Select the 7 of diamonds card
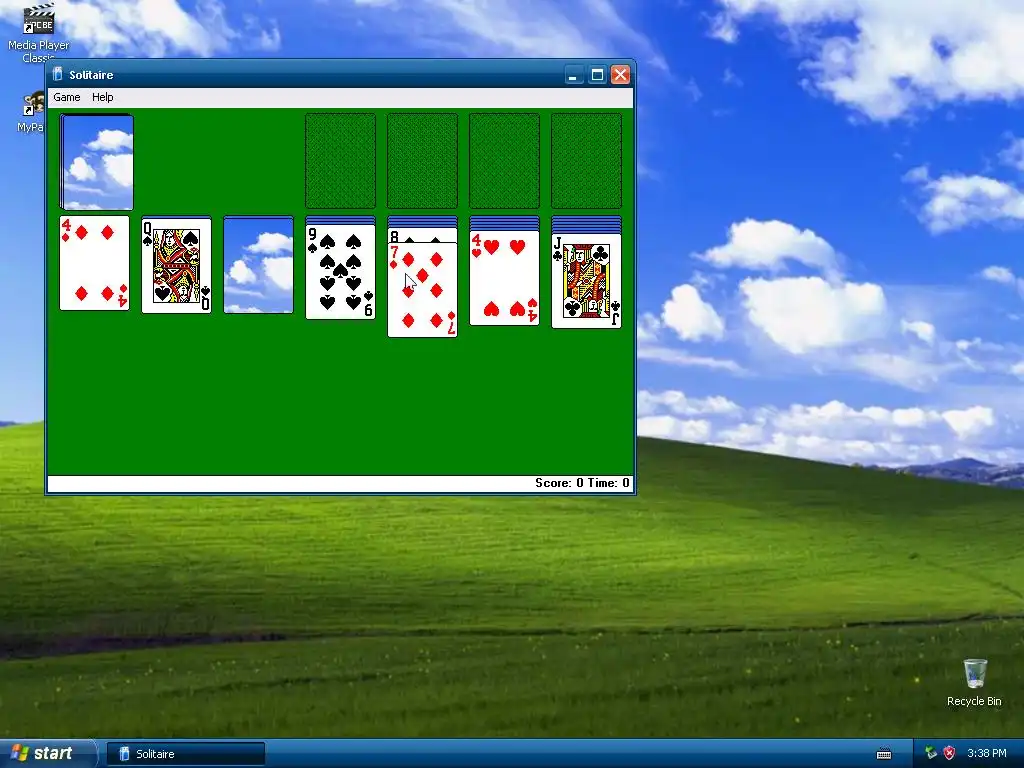 (423, 290)
